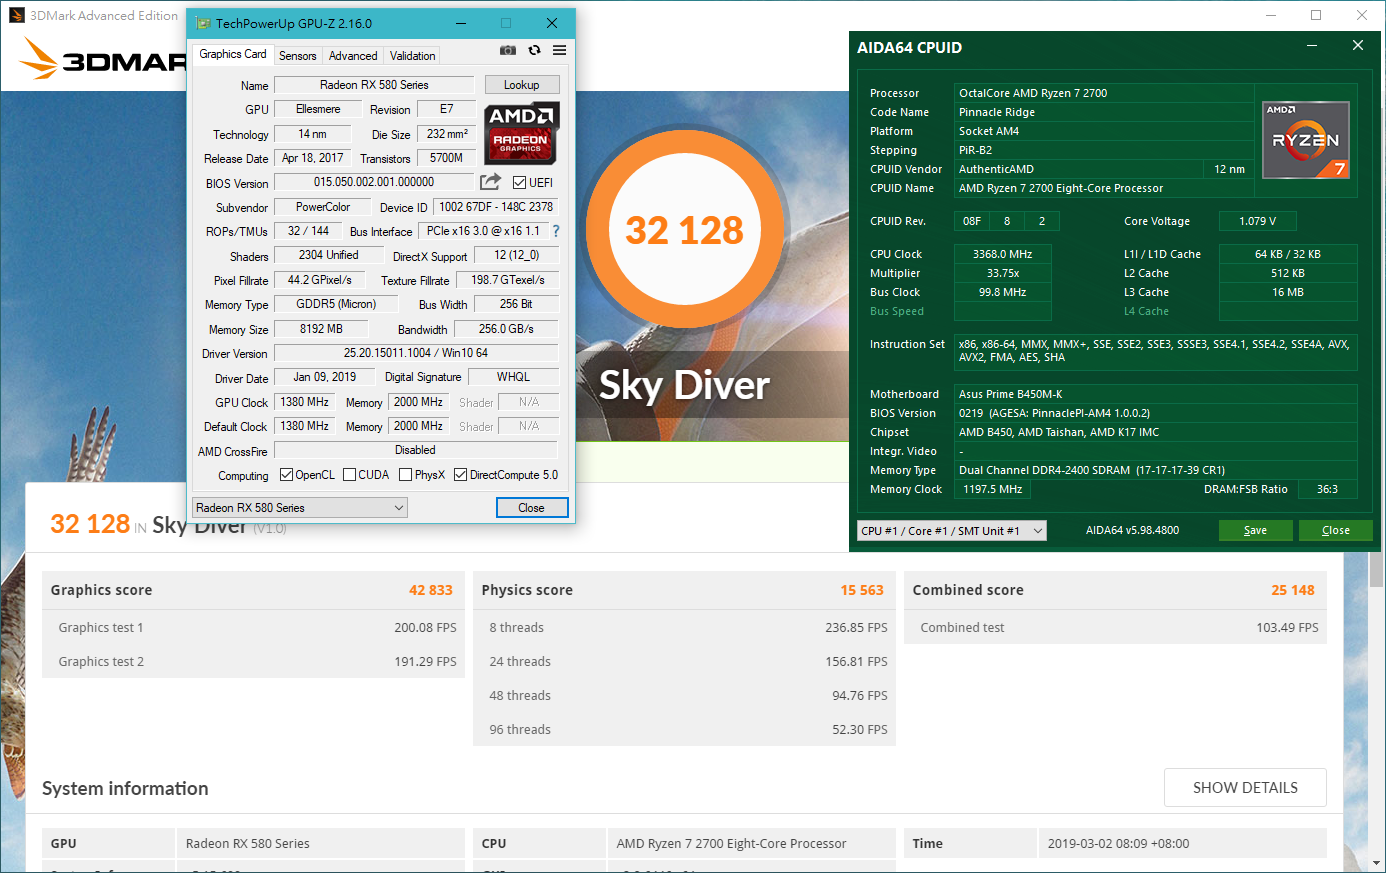
Task: Minimize the AIDA64 CPUID window
Action: pyautogui.click(x=1312, y=46)
